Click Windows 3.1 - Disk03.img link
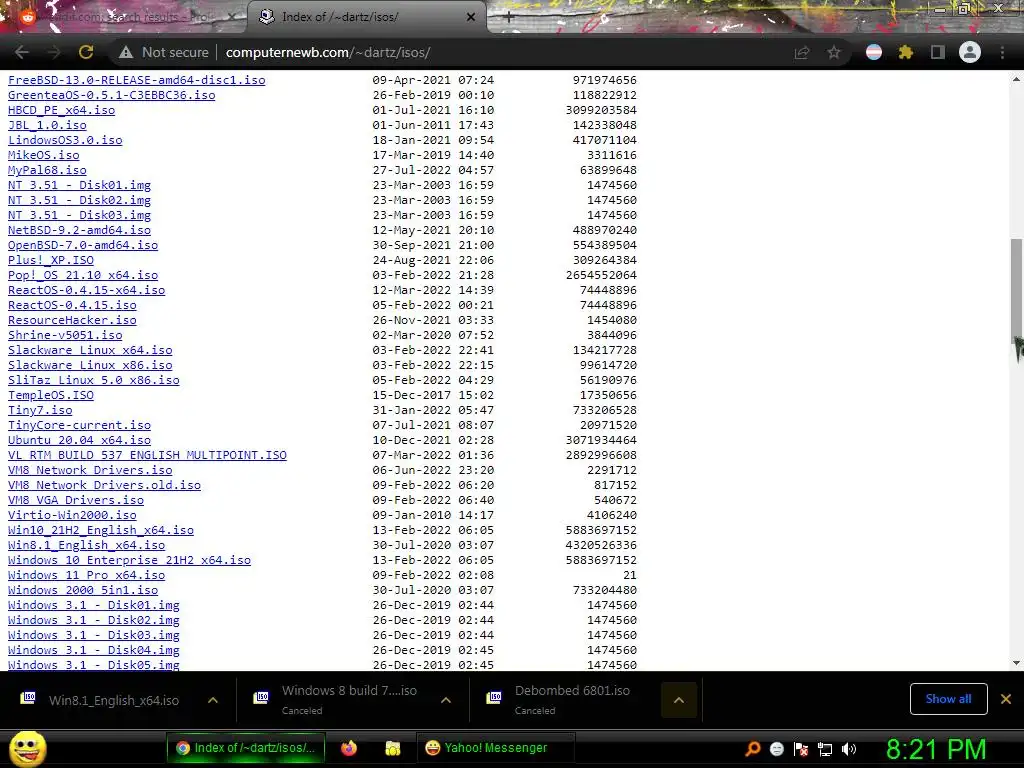This screenshot has width=1024, height=768. [x=93, y=636]
